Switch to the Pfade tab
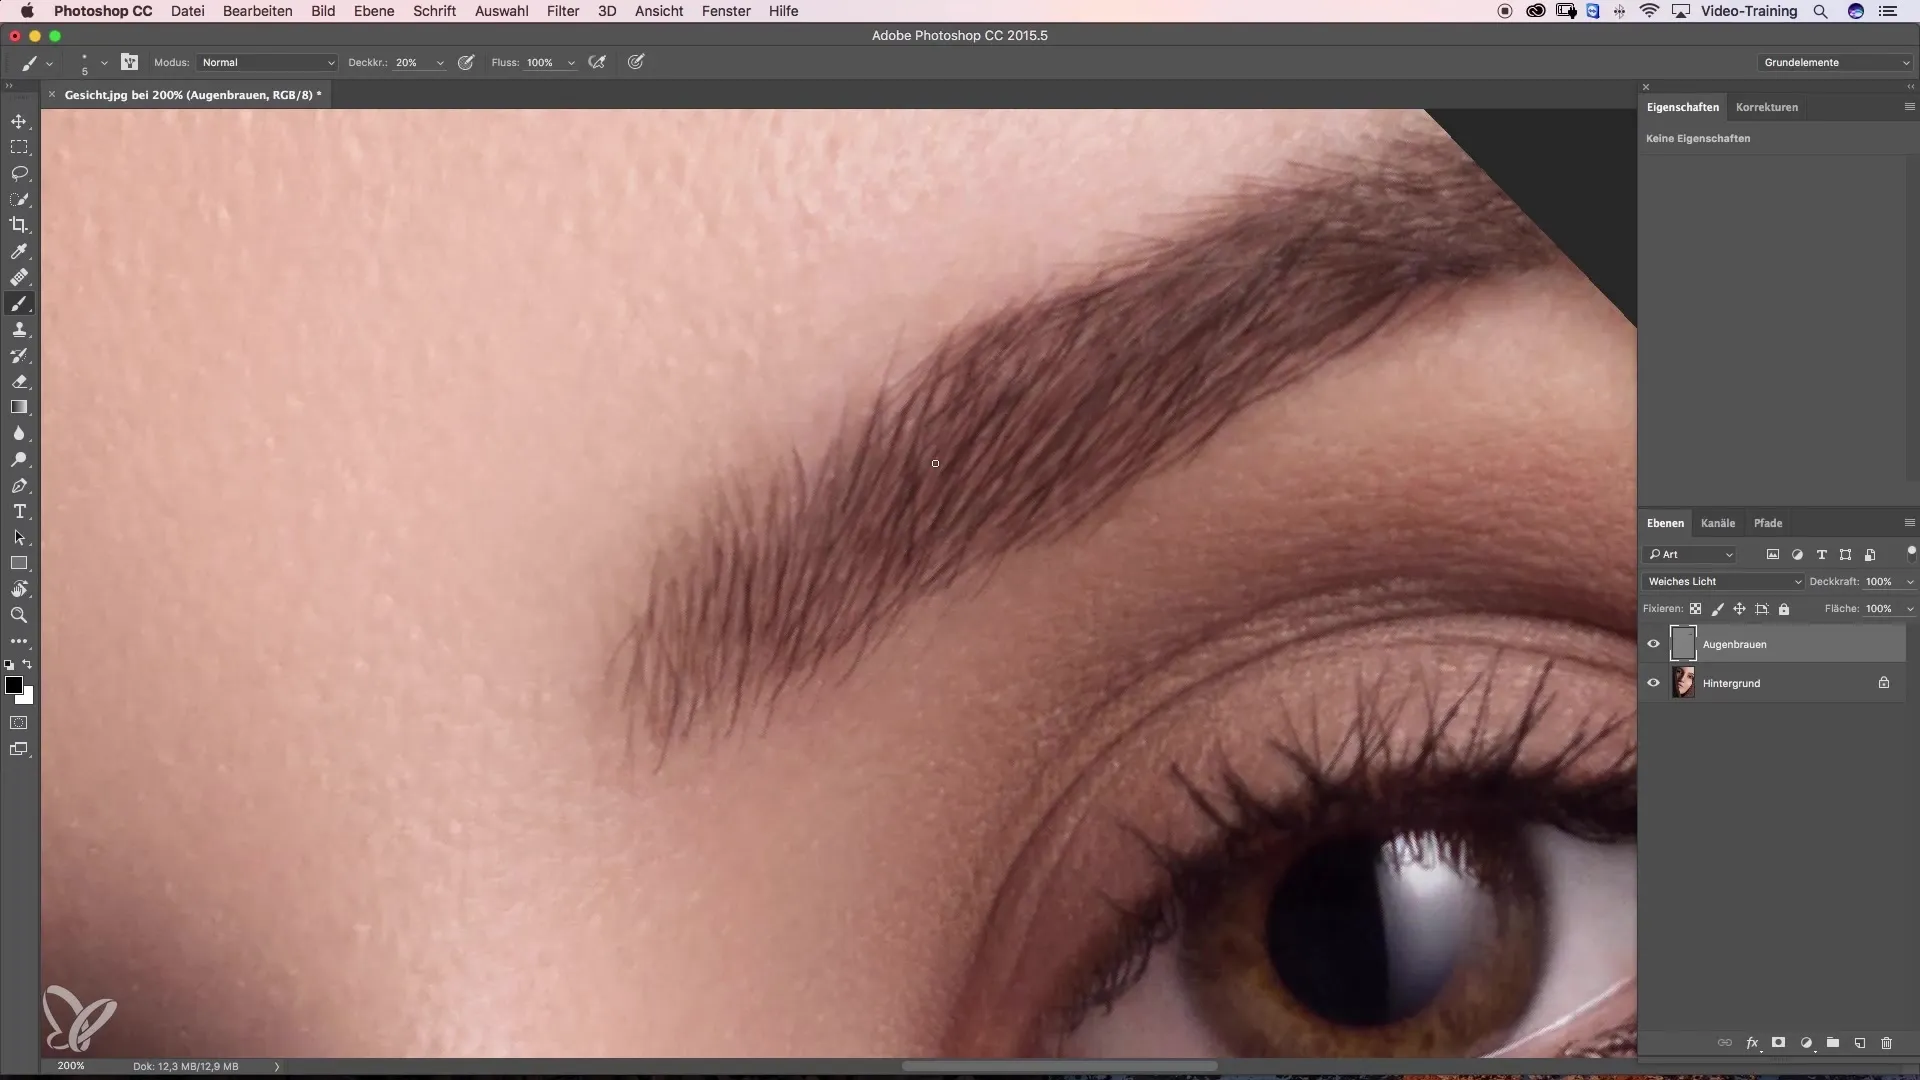 1768,523
